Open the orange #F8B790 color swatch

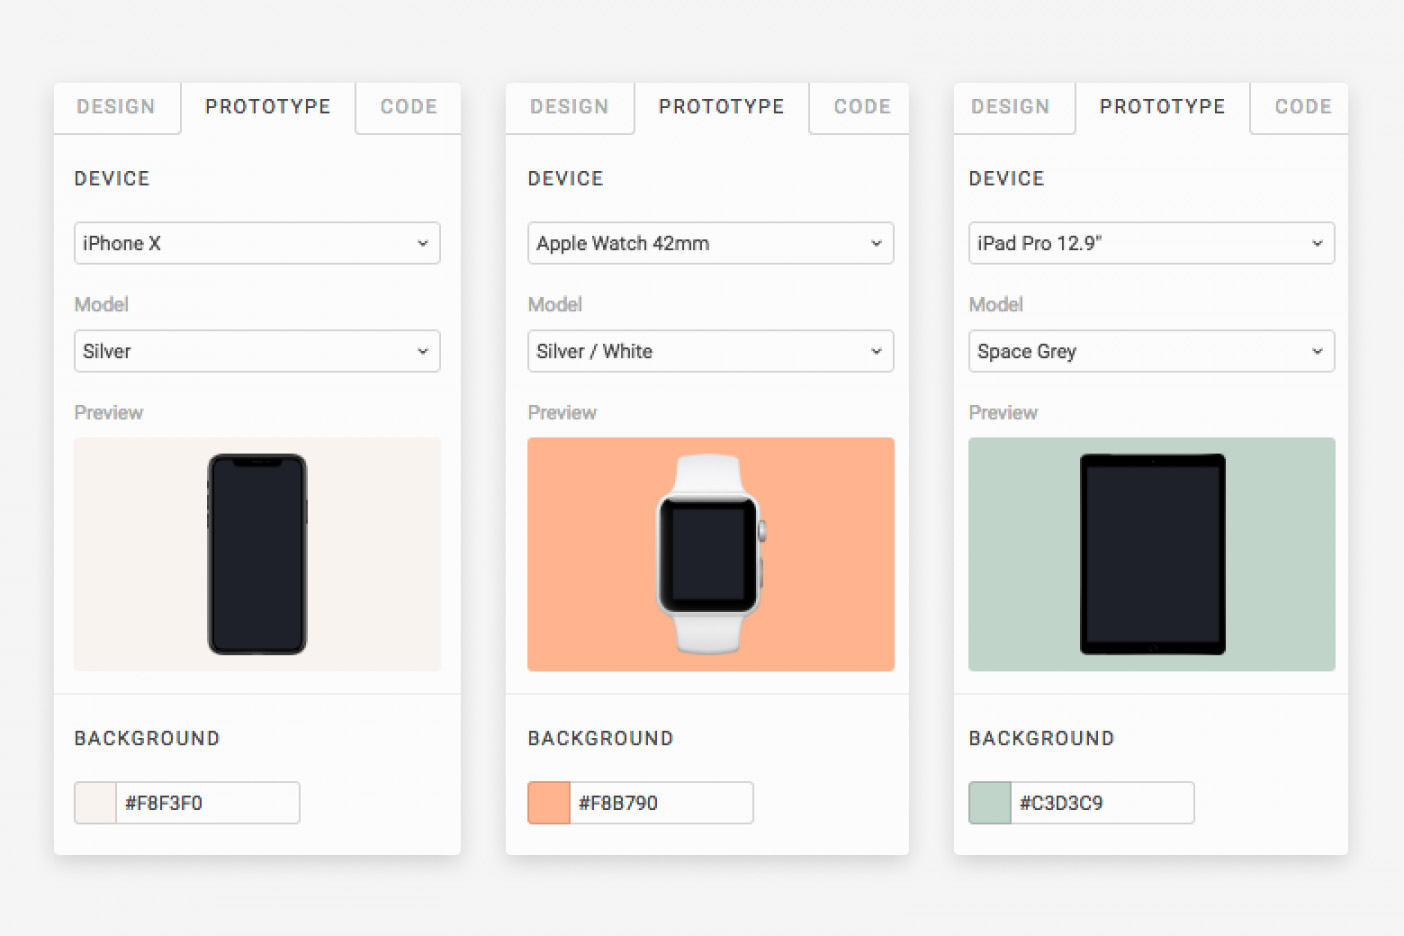(549, 803)
